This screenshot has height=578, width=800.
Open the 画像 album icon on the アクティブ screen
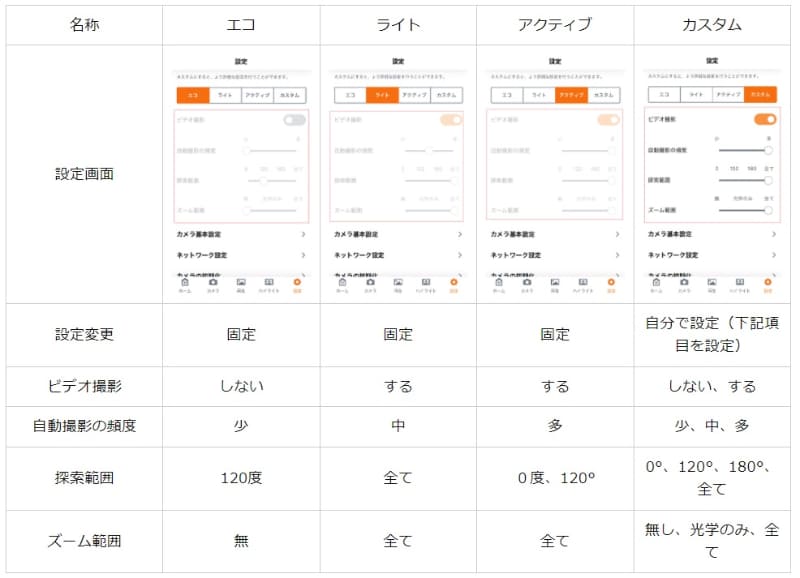click(556, 281)
